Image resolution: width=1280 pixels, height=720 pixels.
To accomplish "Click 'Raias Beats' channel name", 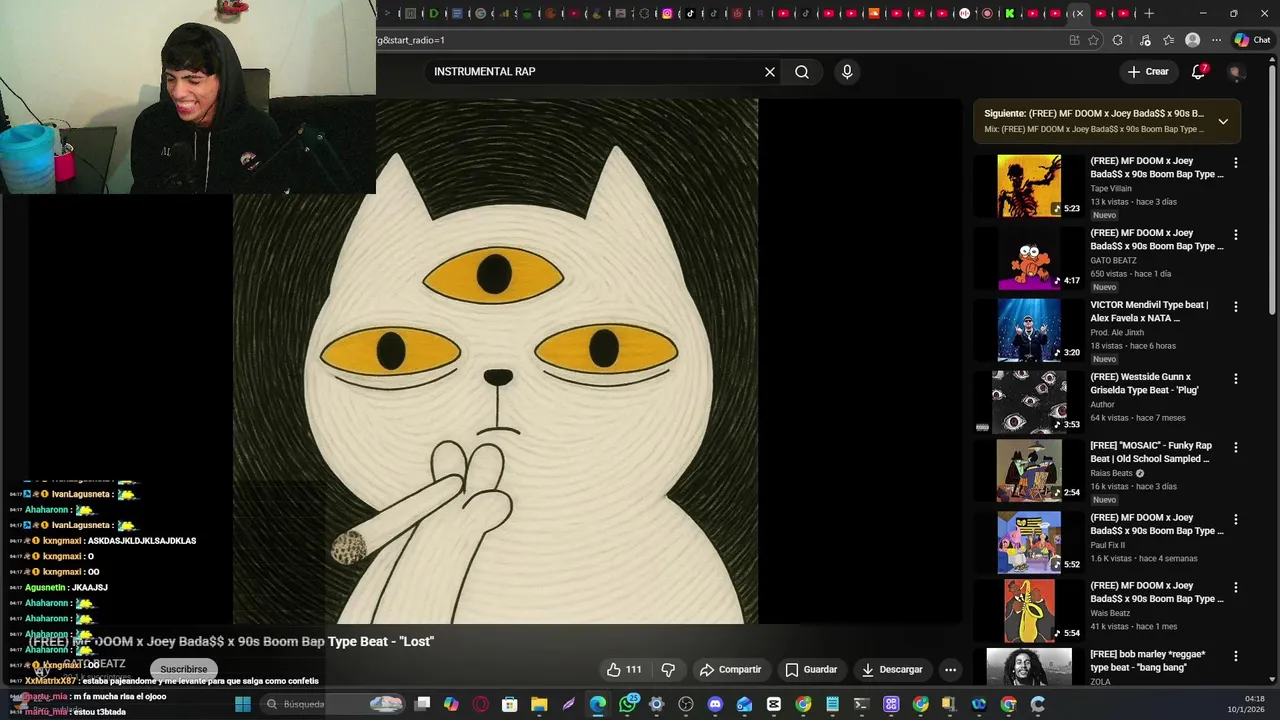I will point(1111,473).
